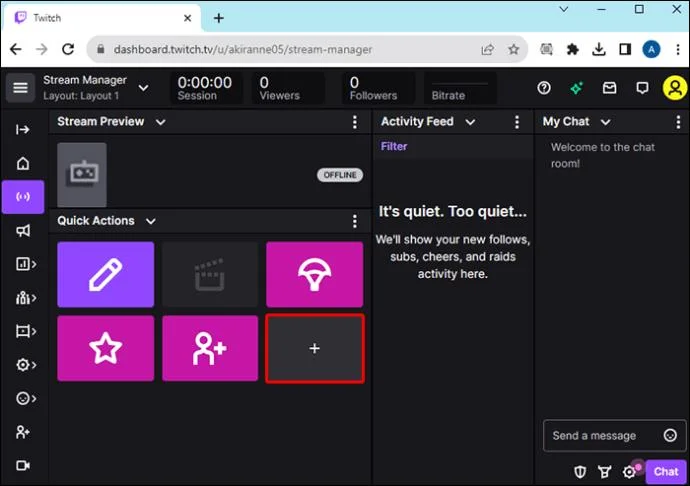Click the screenshot capture icon in the toolbar
This screenshot has width=690, height=486.
click(547, 49)
